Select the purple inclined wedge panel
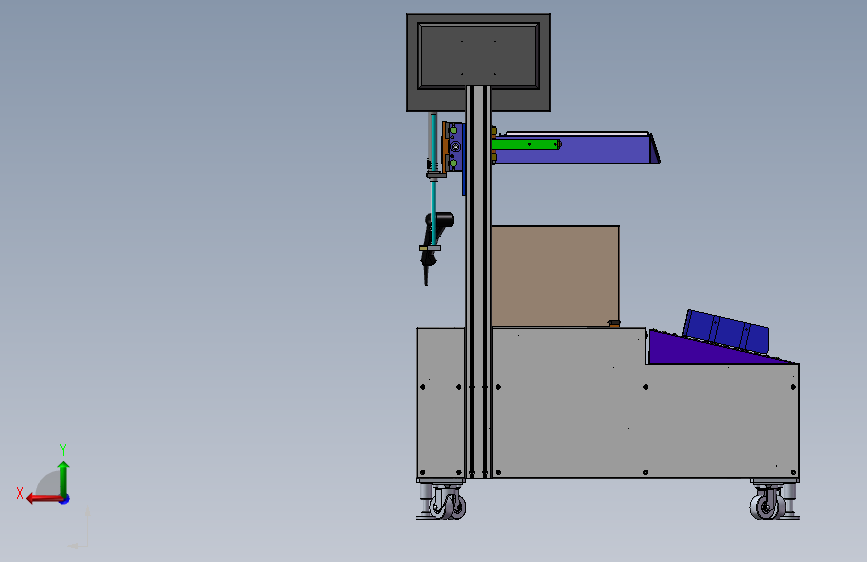 [713, 351]
